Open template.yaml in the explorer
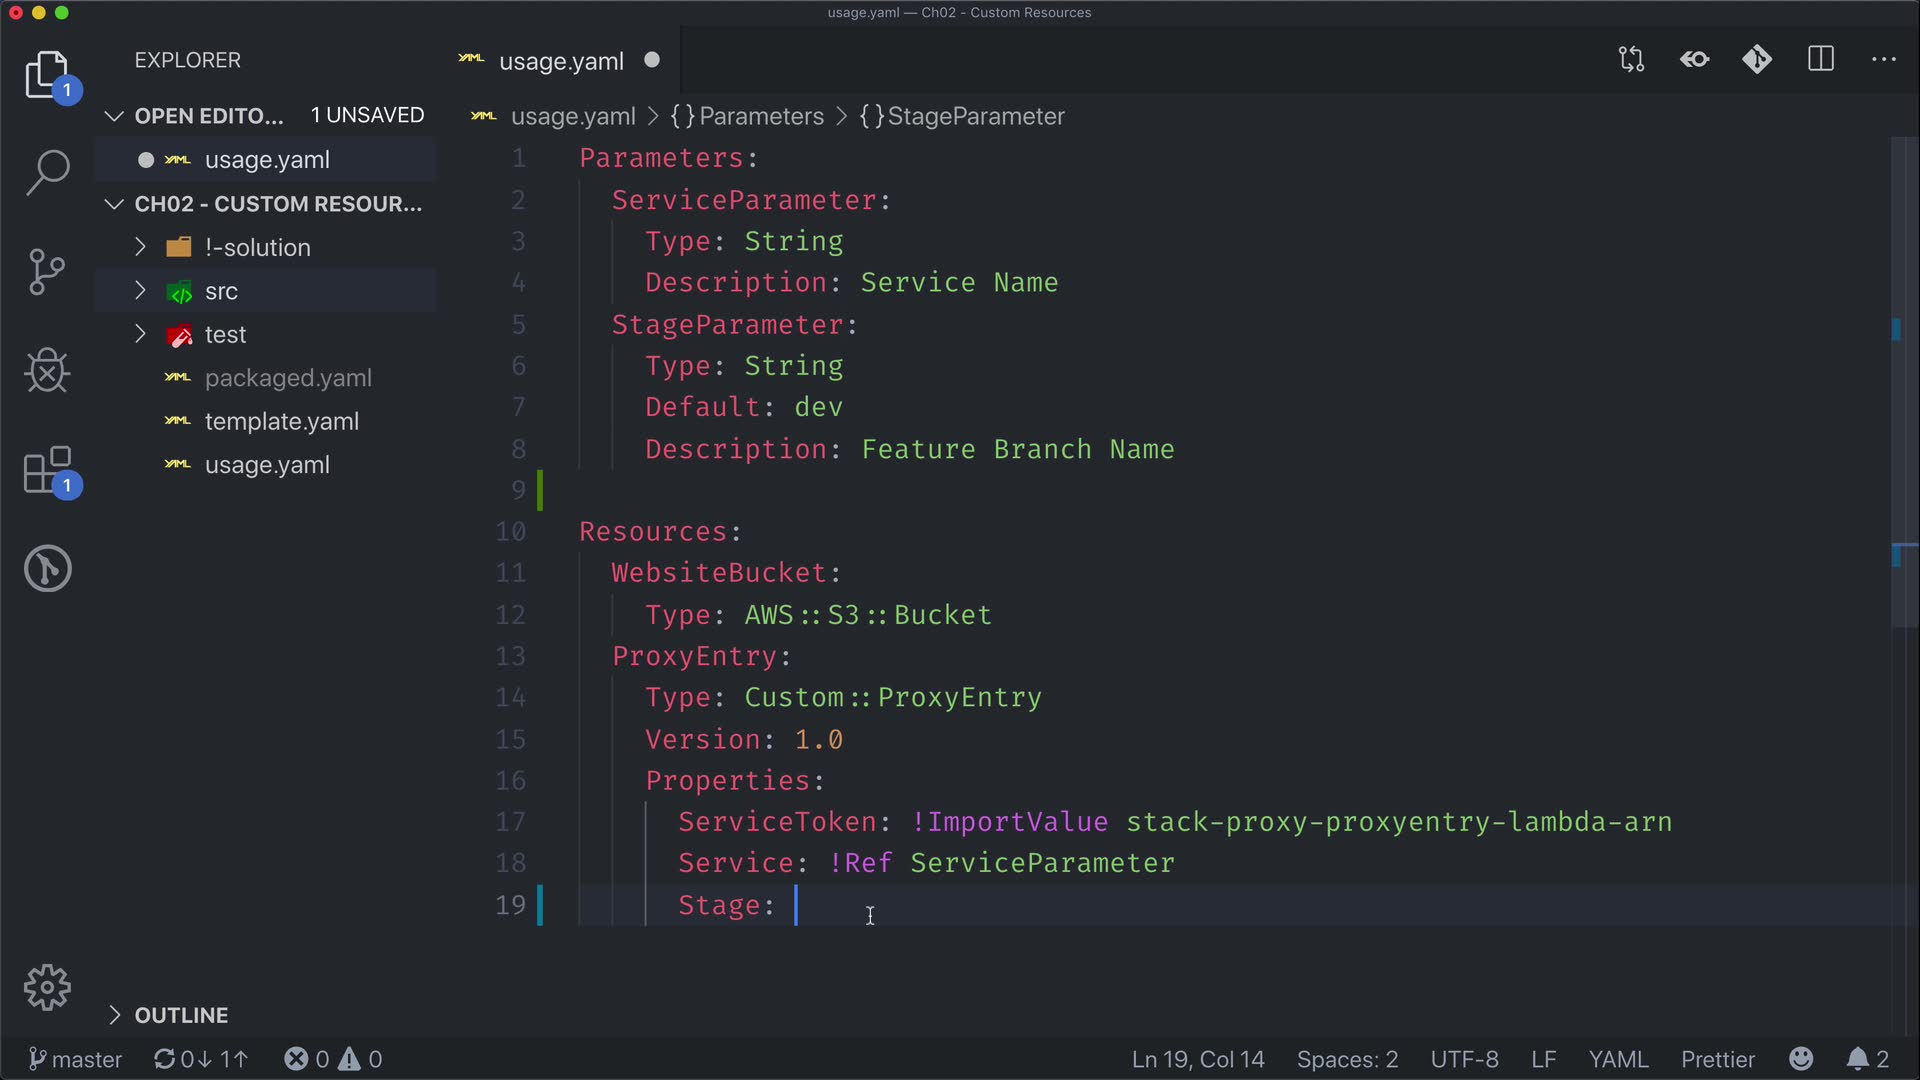 click(281, 421)
